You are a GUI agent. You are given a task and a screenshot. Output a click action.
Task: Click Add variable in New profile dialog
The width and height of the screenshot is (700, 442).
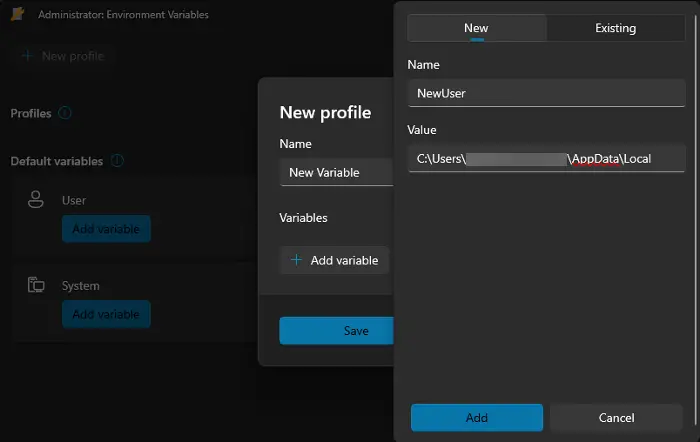334,260
